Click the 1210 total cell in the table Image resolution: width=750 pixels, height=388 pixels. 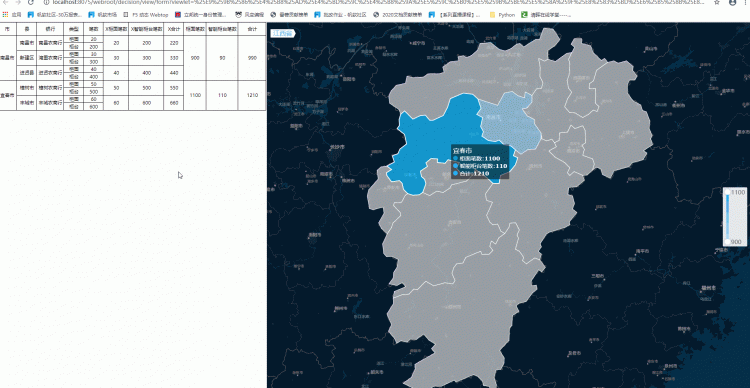coord(252,95)
